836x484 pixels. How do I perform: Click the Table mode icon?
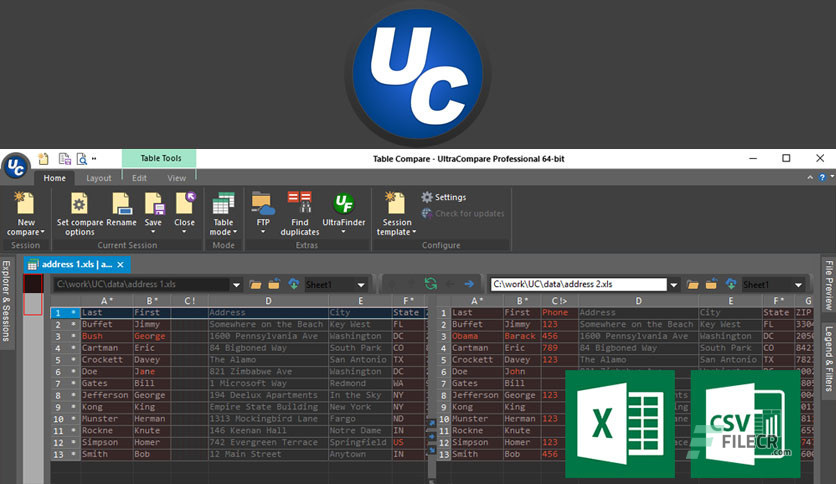pos(223,204)
